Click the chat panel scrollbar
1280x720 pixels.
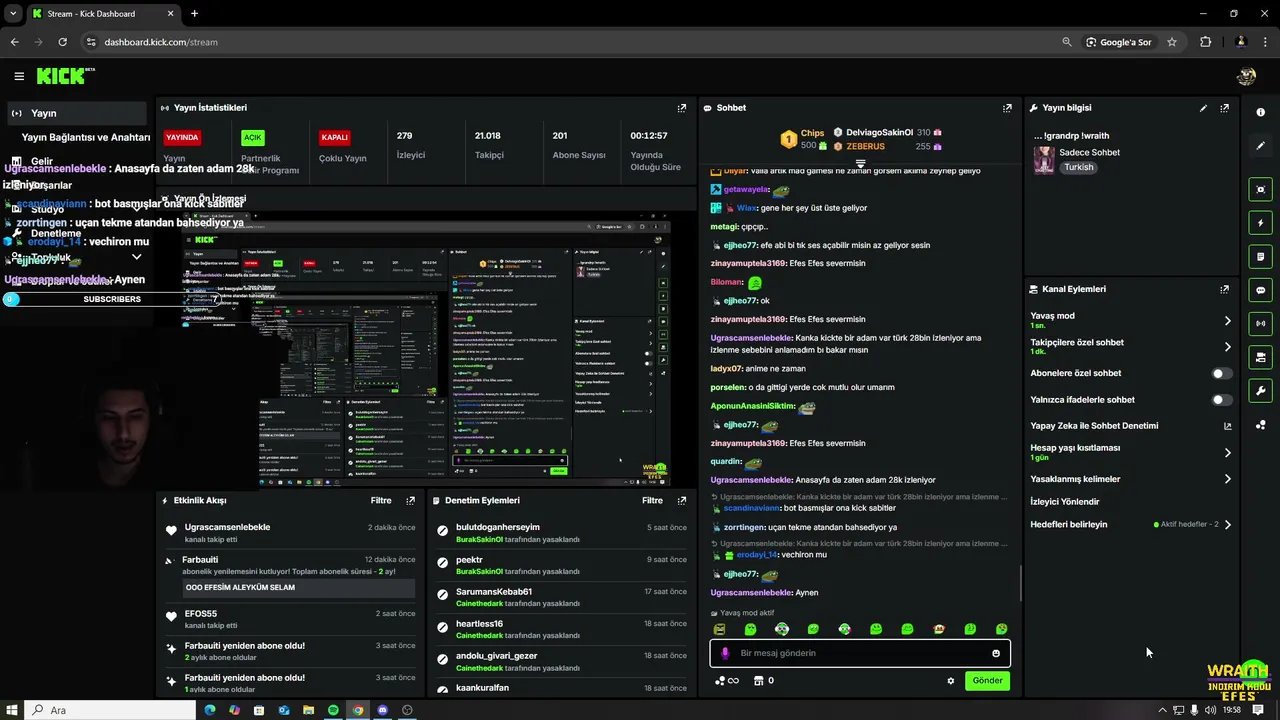[x=1020, y=583]
